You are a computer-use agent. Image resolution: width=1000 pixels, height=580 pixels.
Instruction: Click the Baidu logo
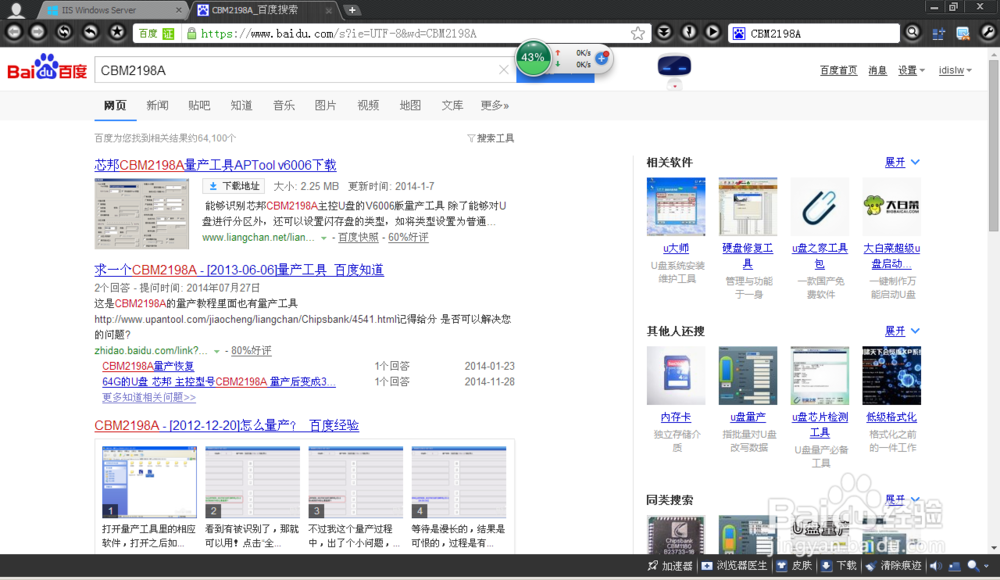click(47, 67)
